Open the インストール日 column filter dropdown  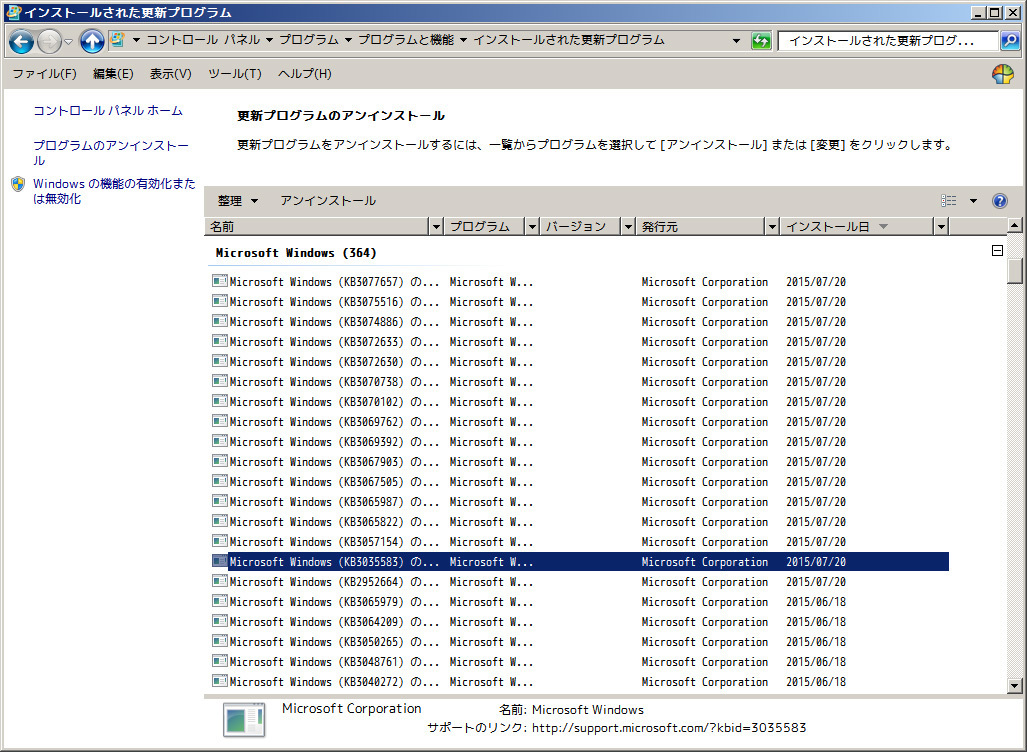click(x=941, y=227)
